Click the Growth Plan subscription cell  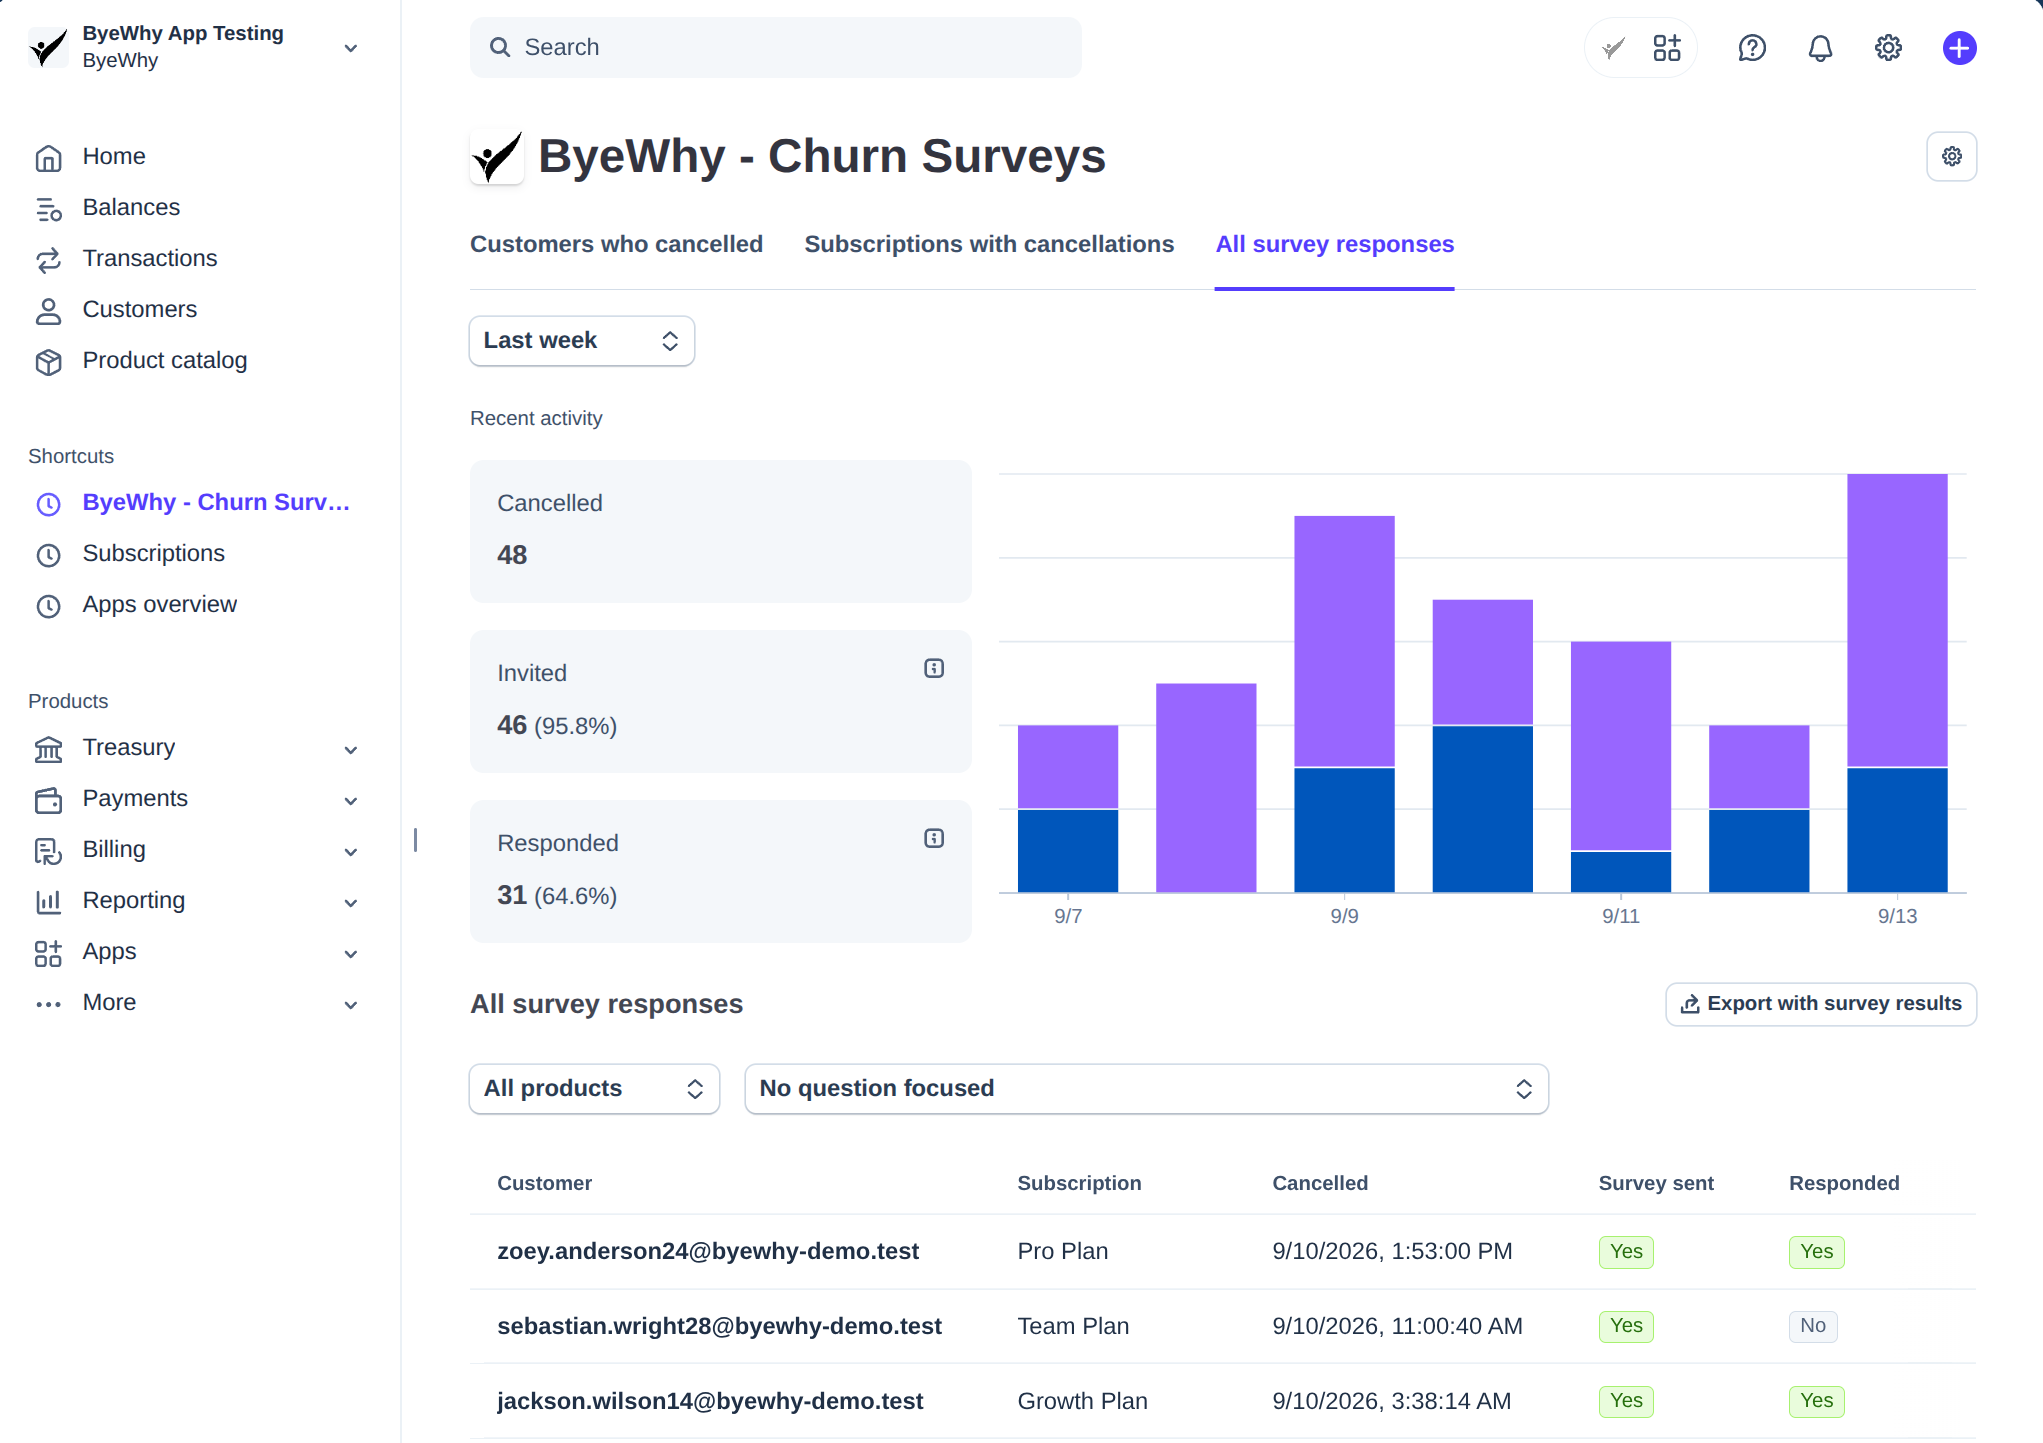click(x=1082, y=1402)
